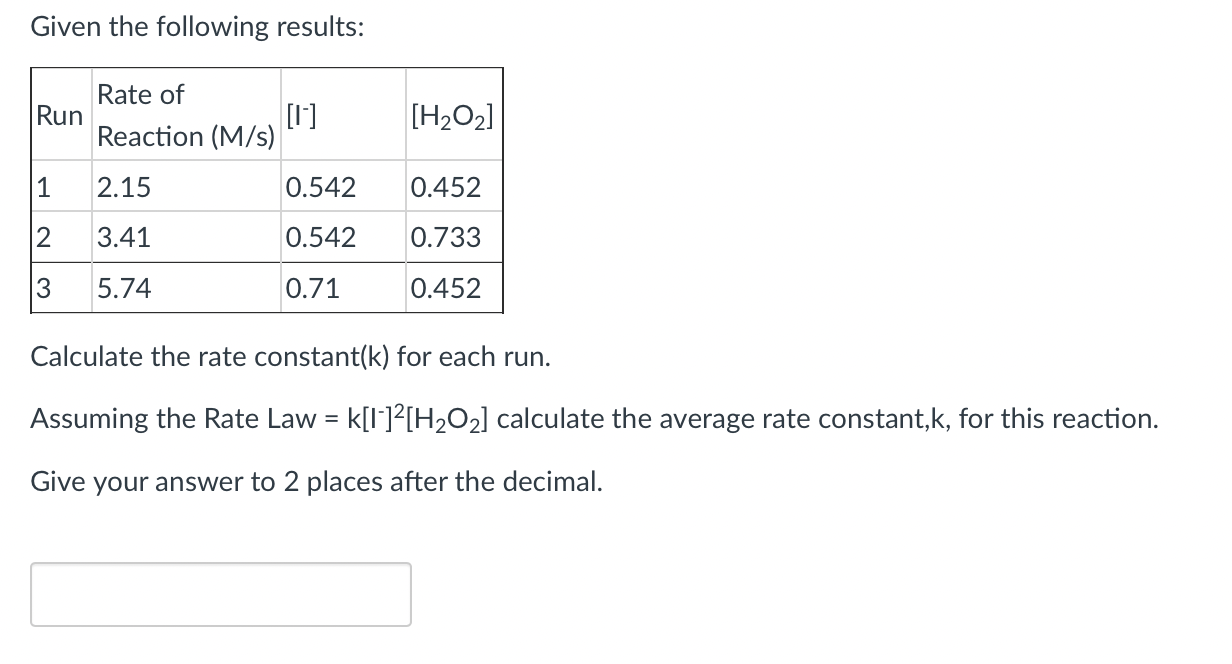Viewport: 1232px width, 664px height.
Task: Click the 0.733 concentration cell
Action: (x=446, y=238)
